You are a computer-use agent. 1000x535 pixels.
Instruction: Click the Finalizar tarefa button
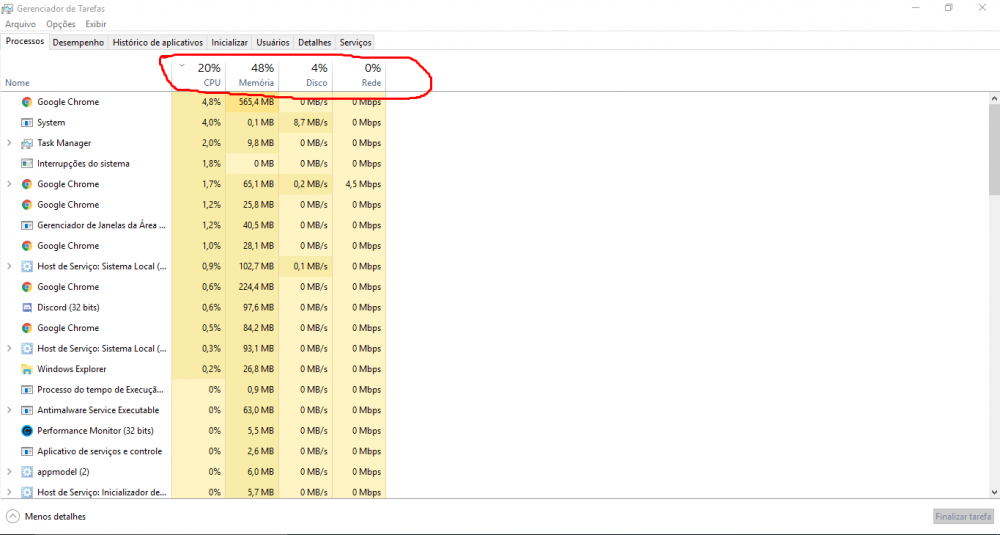pos(963,517)
